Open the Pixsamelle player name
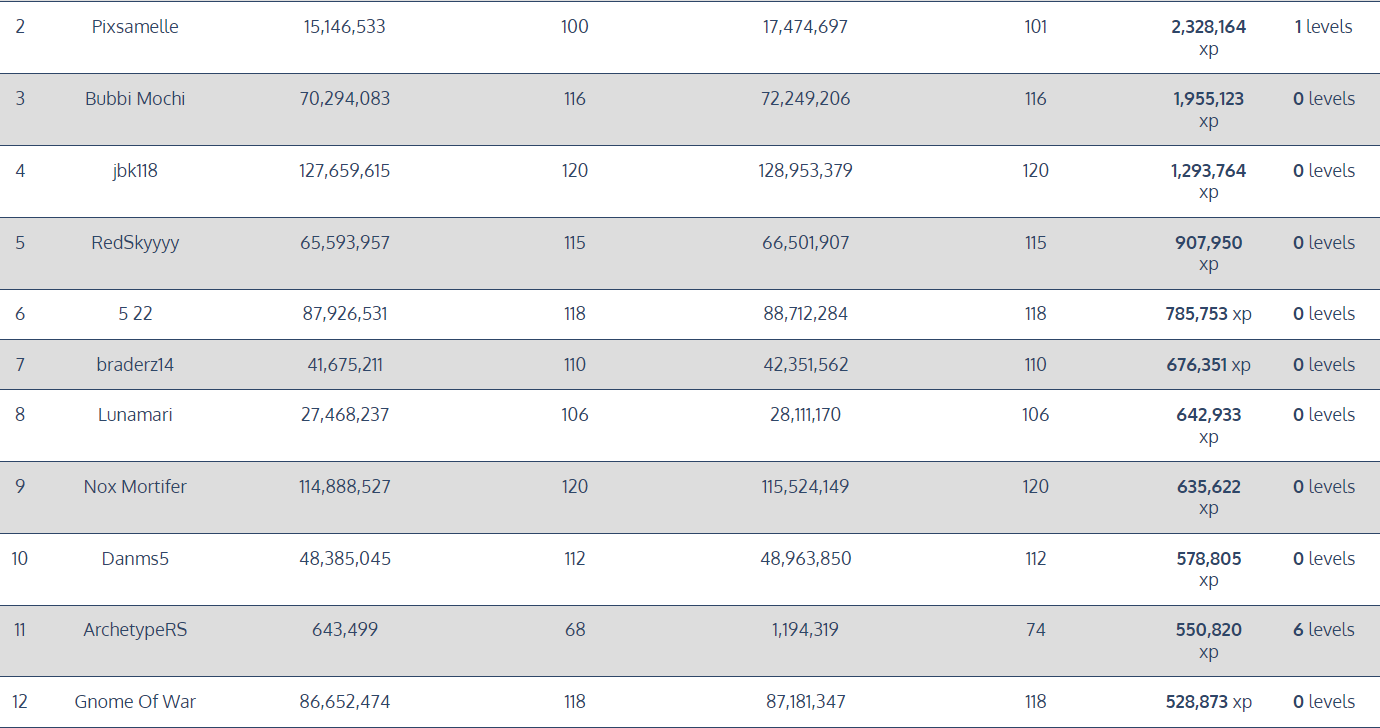 tap(135, 27)
